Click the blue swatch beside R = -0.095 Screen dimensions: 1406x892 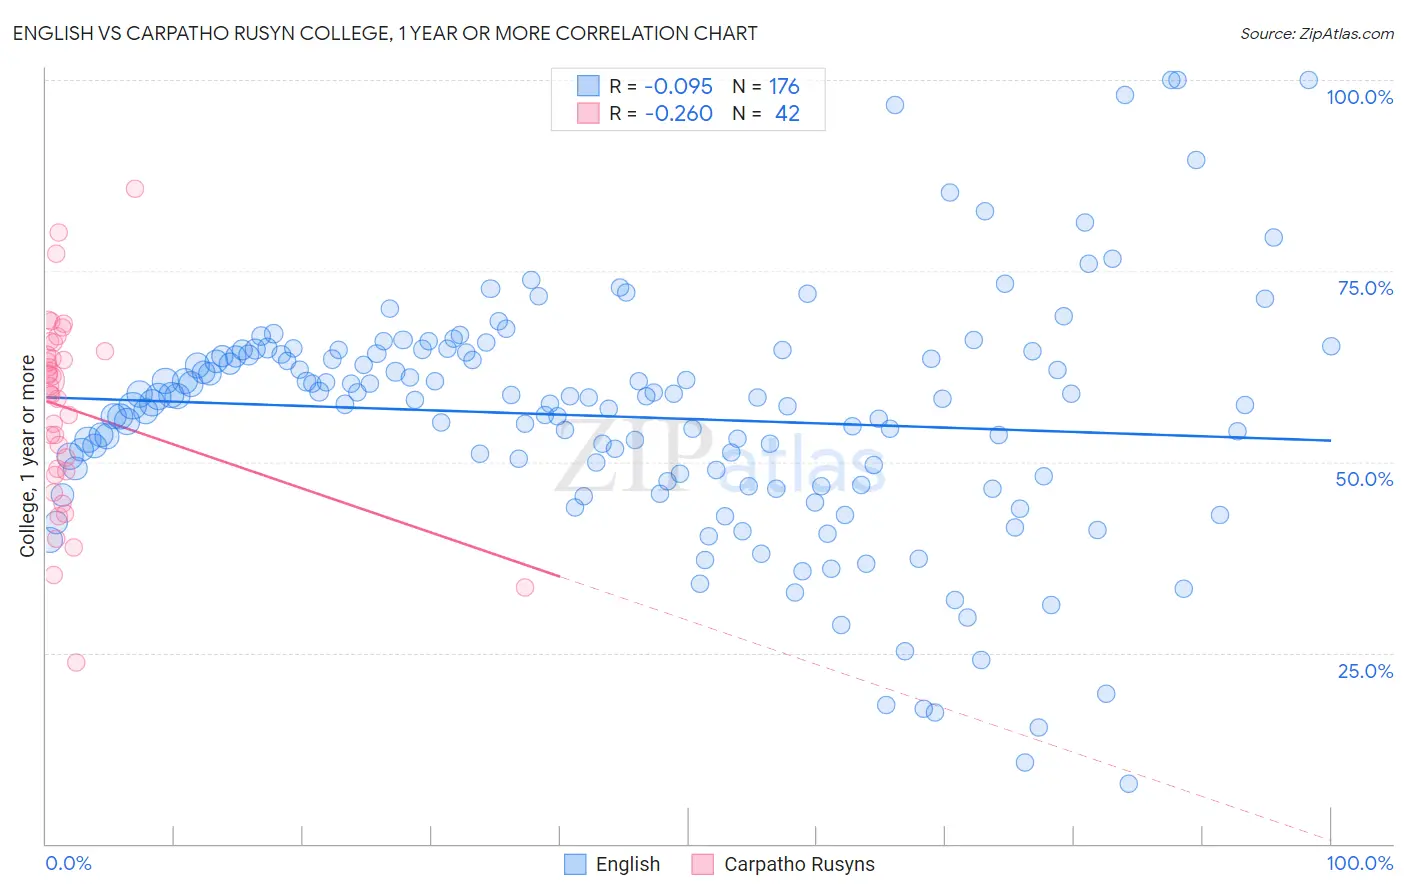(588, 86)
